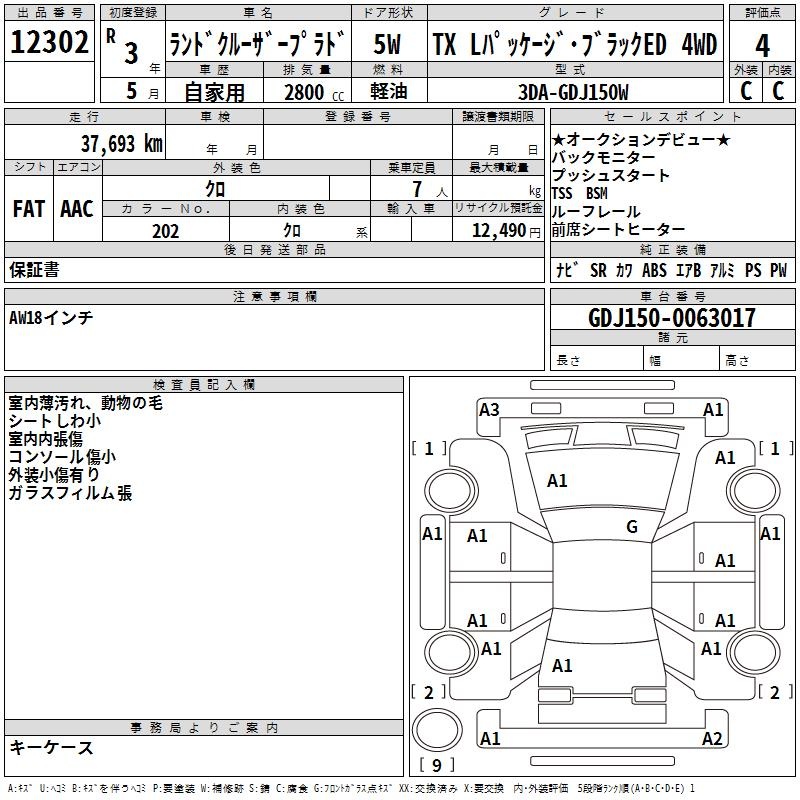Click the FAT shift type cell

click(x=28, y=208)
